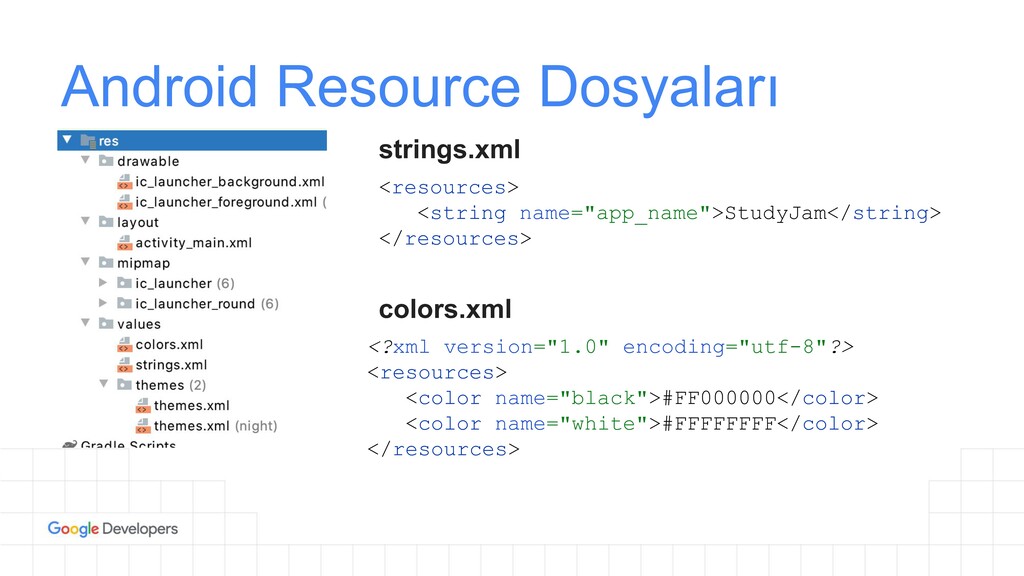
Task: Click the app_name attribute value
Action: [x=647, y=214]
